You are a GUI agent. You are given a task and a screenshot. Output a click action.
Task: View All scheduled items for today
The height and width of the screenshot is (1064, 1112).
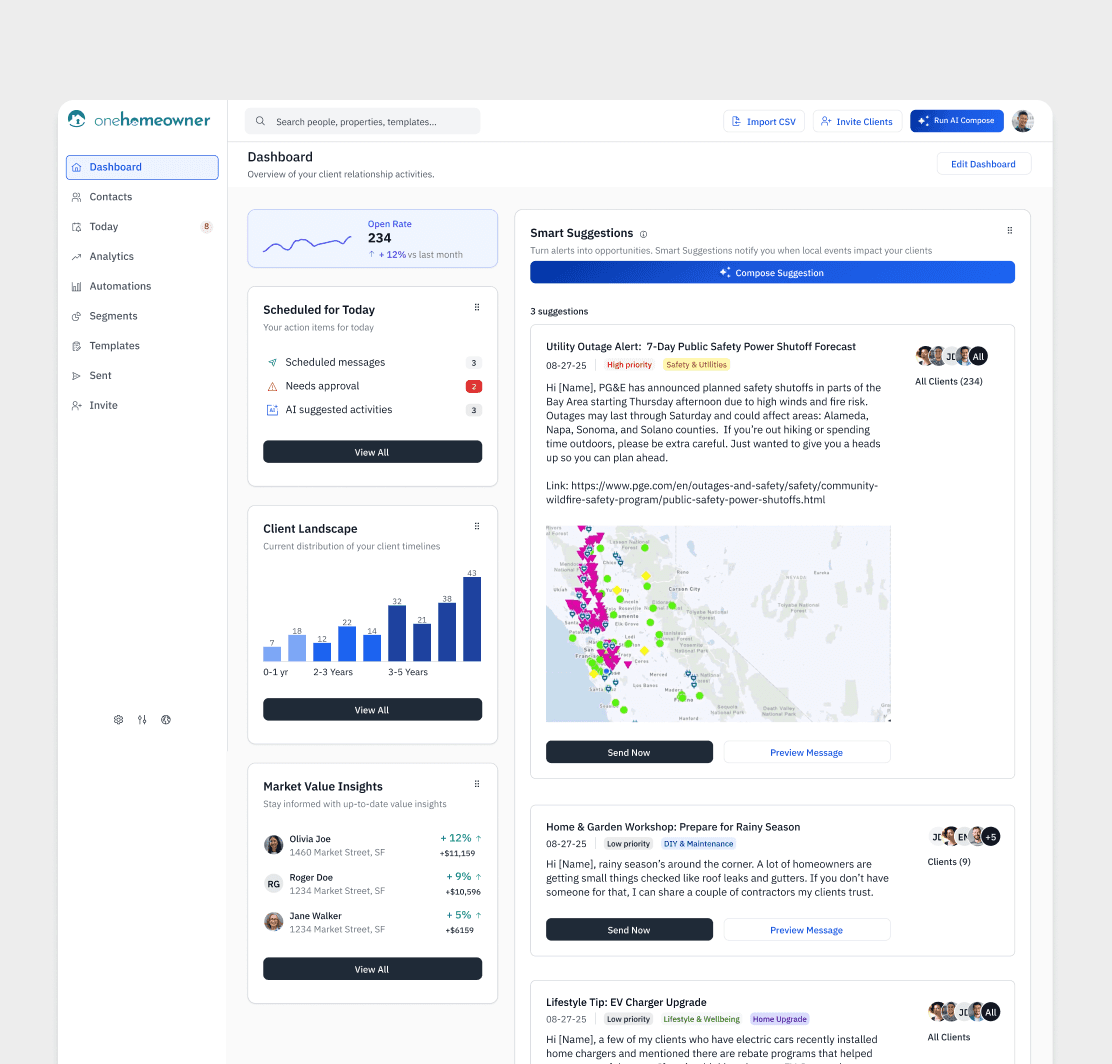click(x=372, y=452)
